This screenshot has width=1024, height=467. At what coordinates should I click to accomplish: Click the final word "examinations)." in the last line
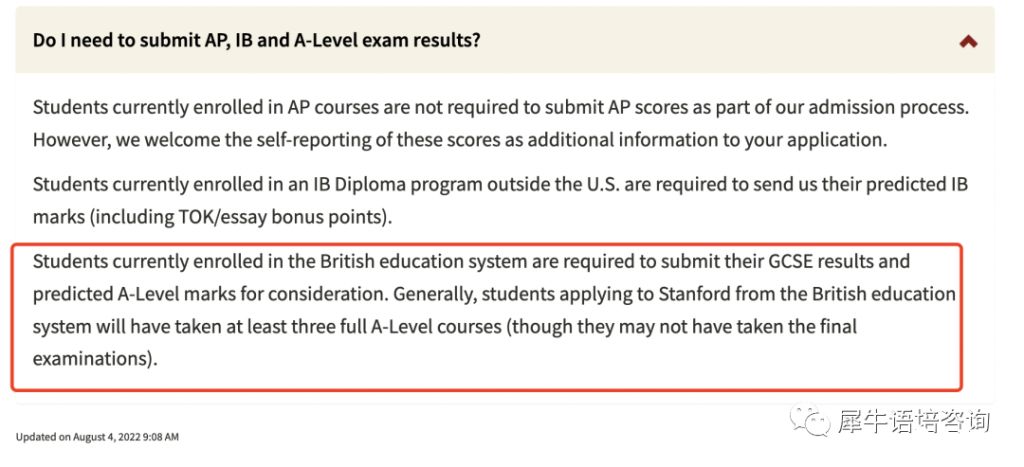pos(95,359)
